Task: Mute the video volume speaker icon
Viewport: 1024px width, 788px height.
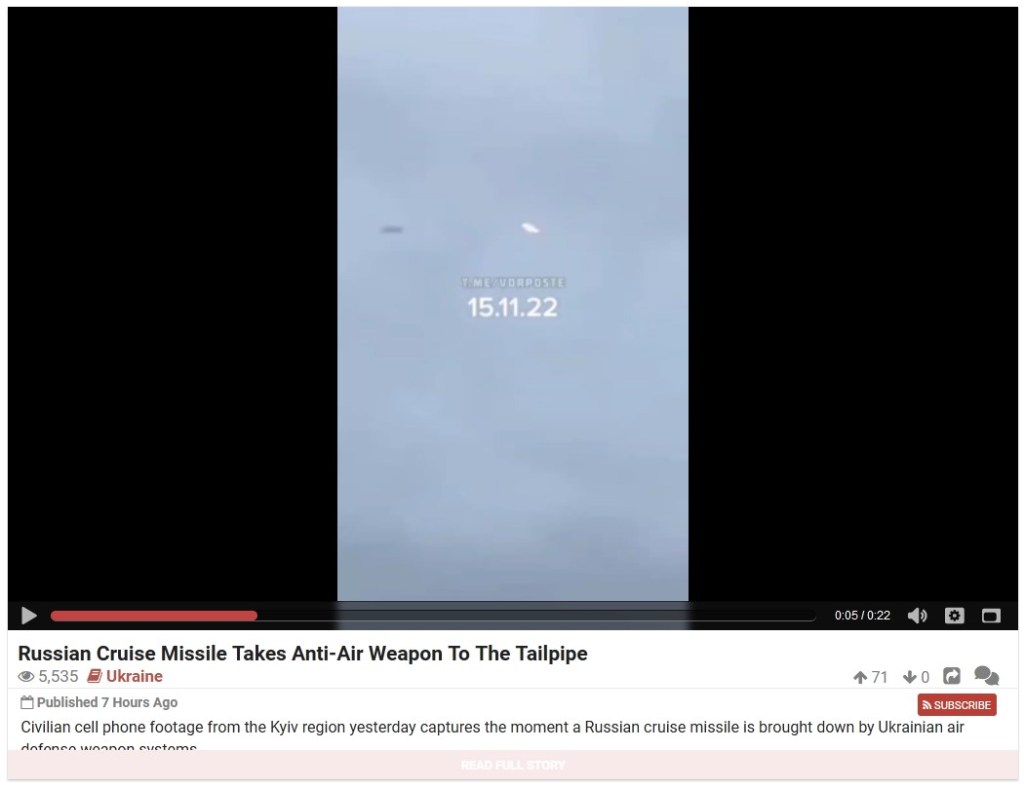Action: tap(918, 616)
